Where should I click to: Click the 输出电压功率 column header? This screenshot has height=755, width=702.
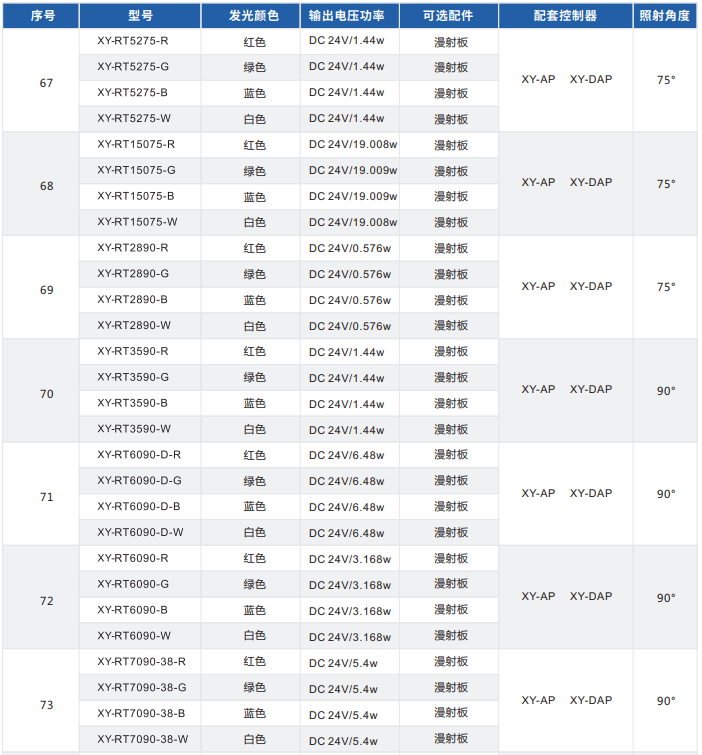point(349,16)
